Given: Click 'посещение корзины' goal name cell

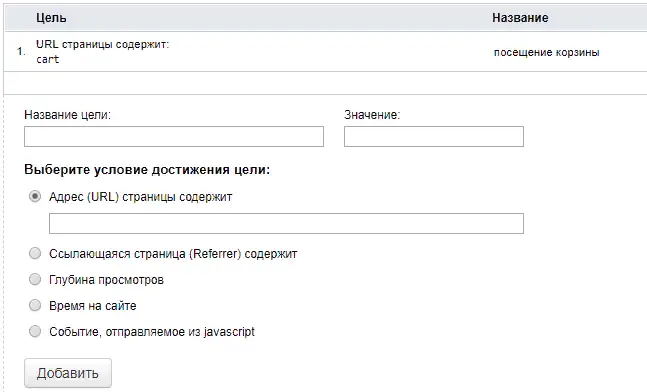Looking at the screenshot, I should point(546,52).
